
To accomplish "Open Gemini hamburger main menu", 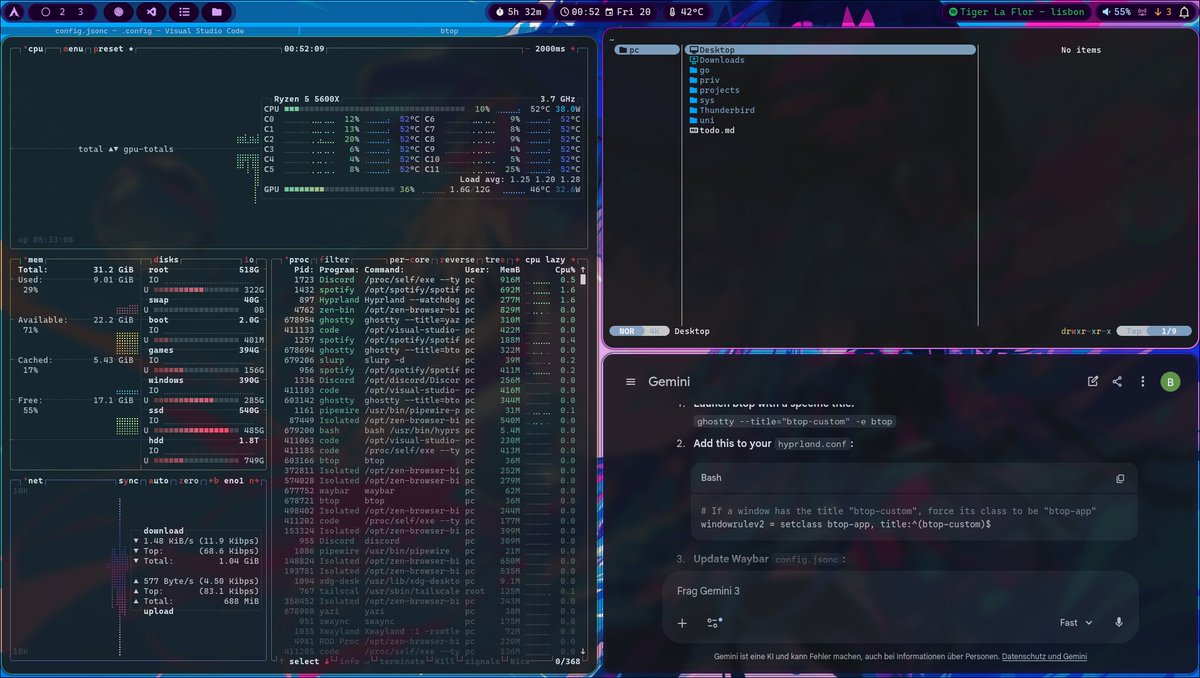I will [x=630, y=382].
